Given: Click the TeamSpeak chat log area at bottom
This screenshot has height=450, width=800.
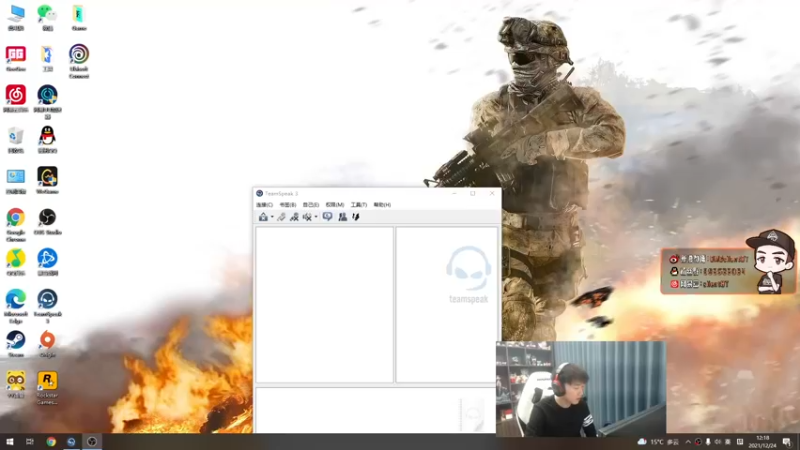Looking at the screenshot, I should click(376, 411).
